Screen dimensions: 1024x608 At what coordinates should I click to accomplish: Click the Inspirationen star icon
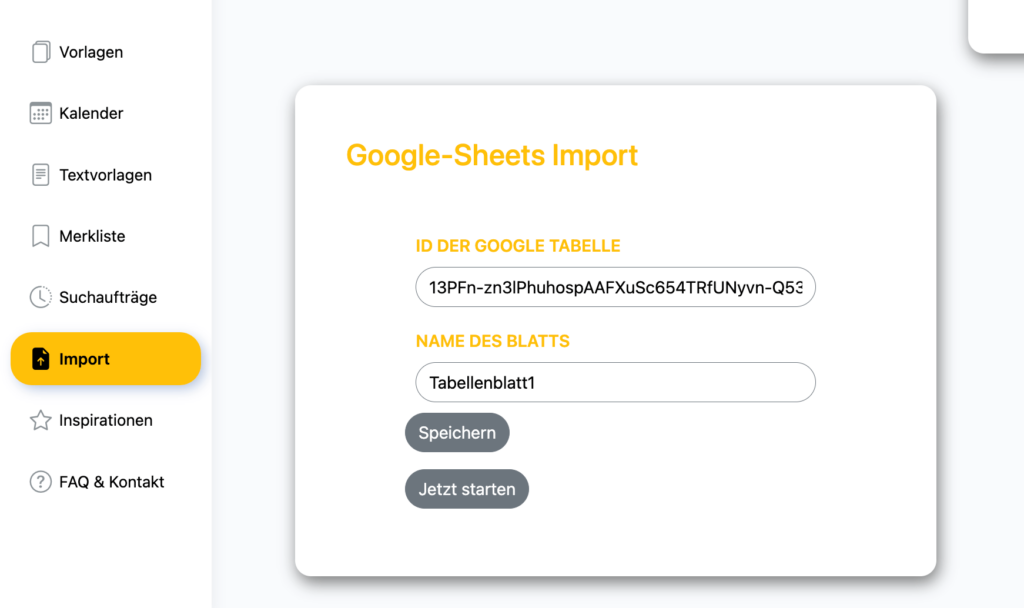point(40,420)
